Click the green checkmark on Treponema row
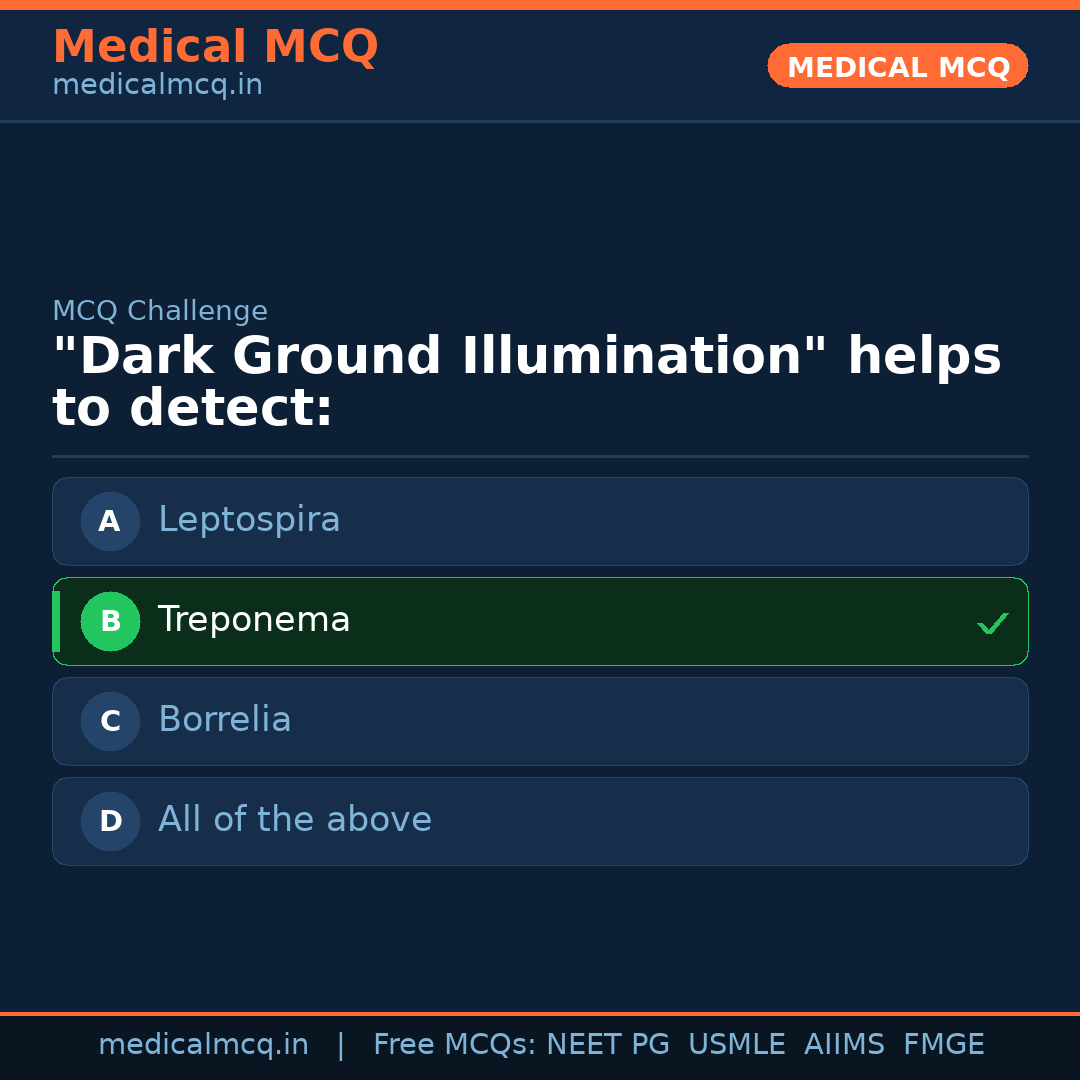 [x=992, y=623]
